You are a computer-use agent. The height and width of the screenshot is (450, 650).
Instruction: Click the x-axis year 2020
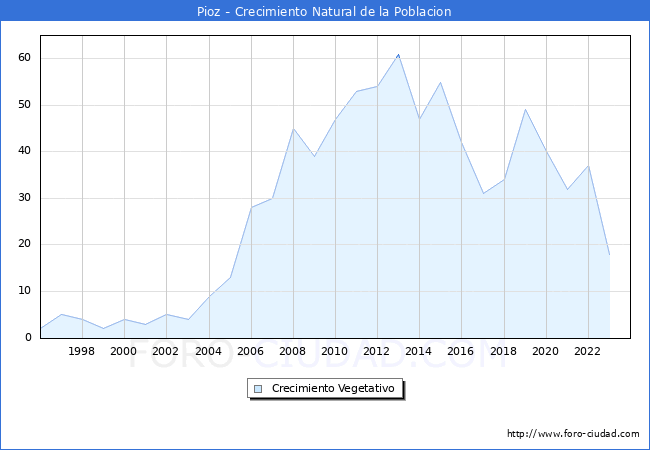[546, 351]
